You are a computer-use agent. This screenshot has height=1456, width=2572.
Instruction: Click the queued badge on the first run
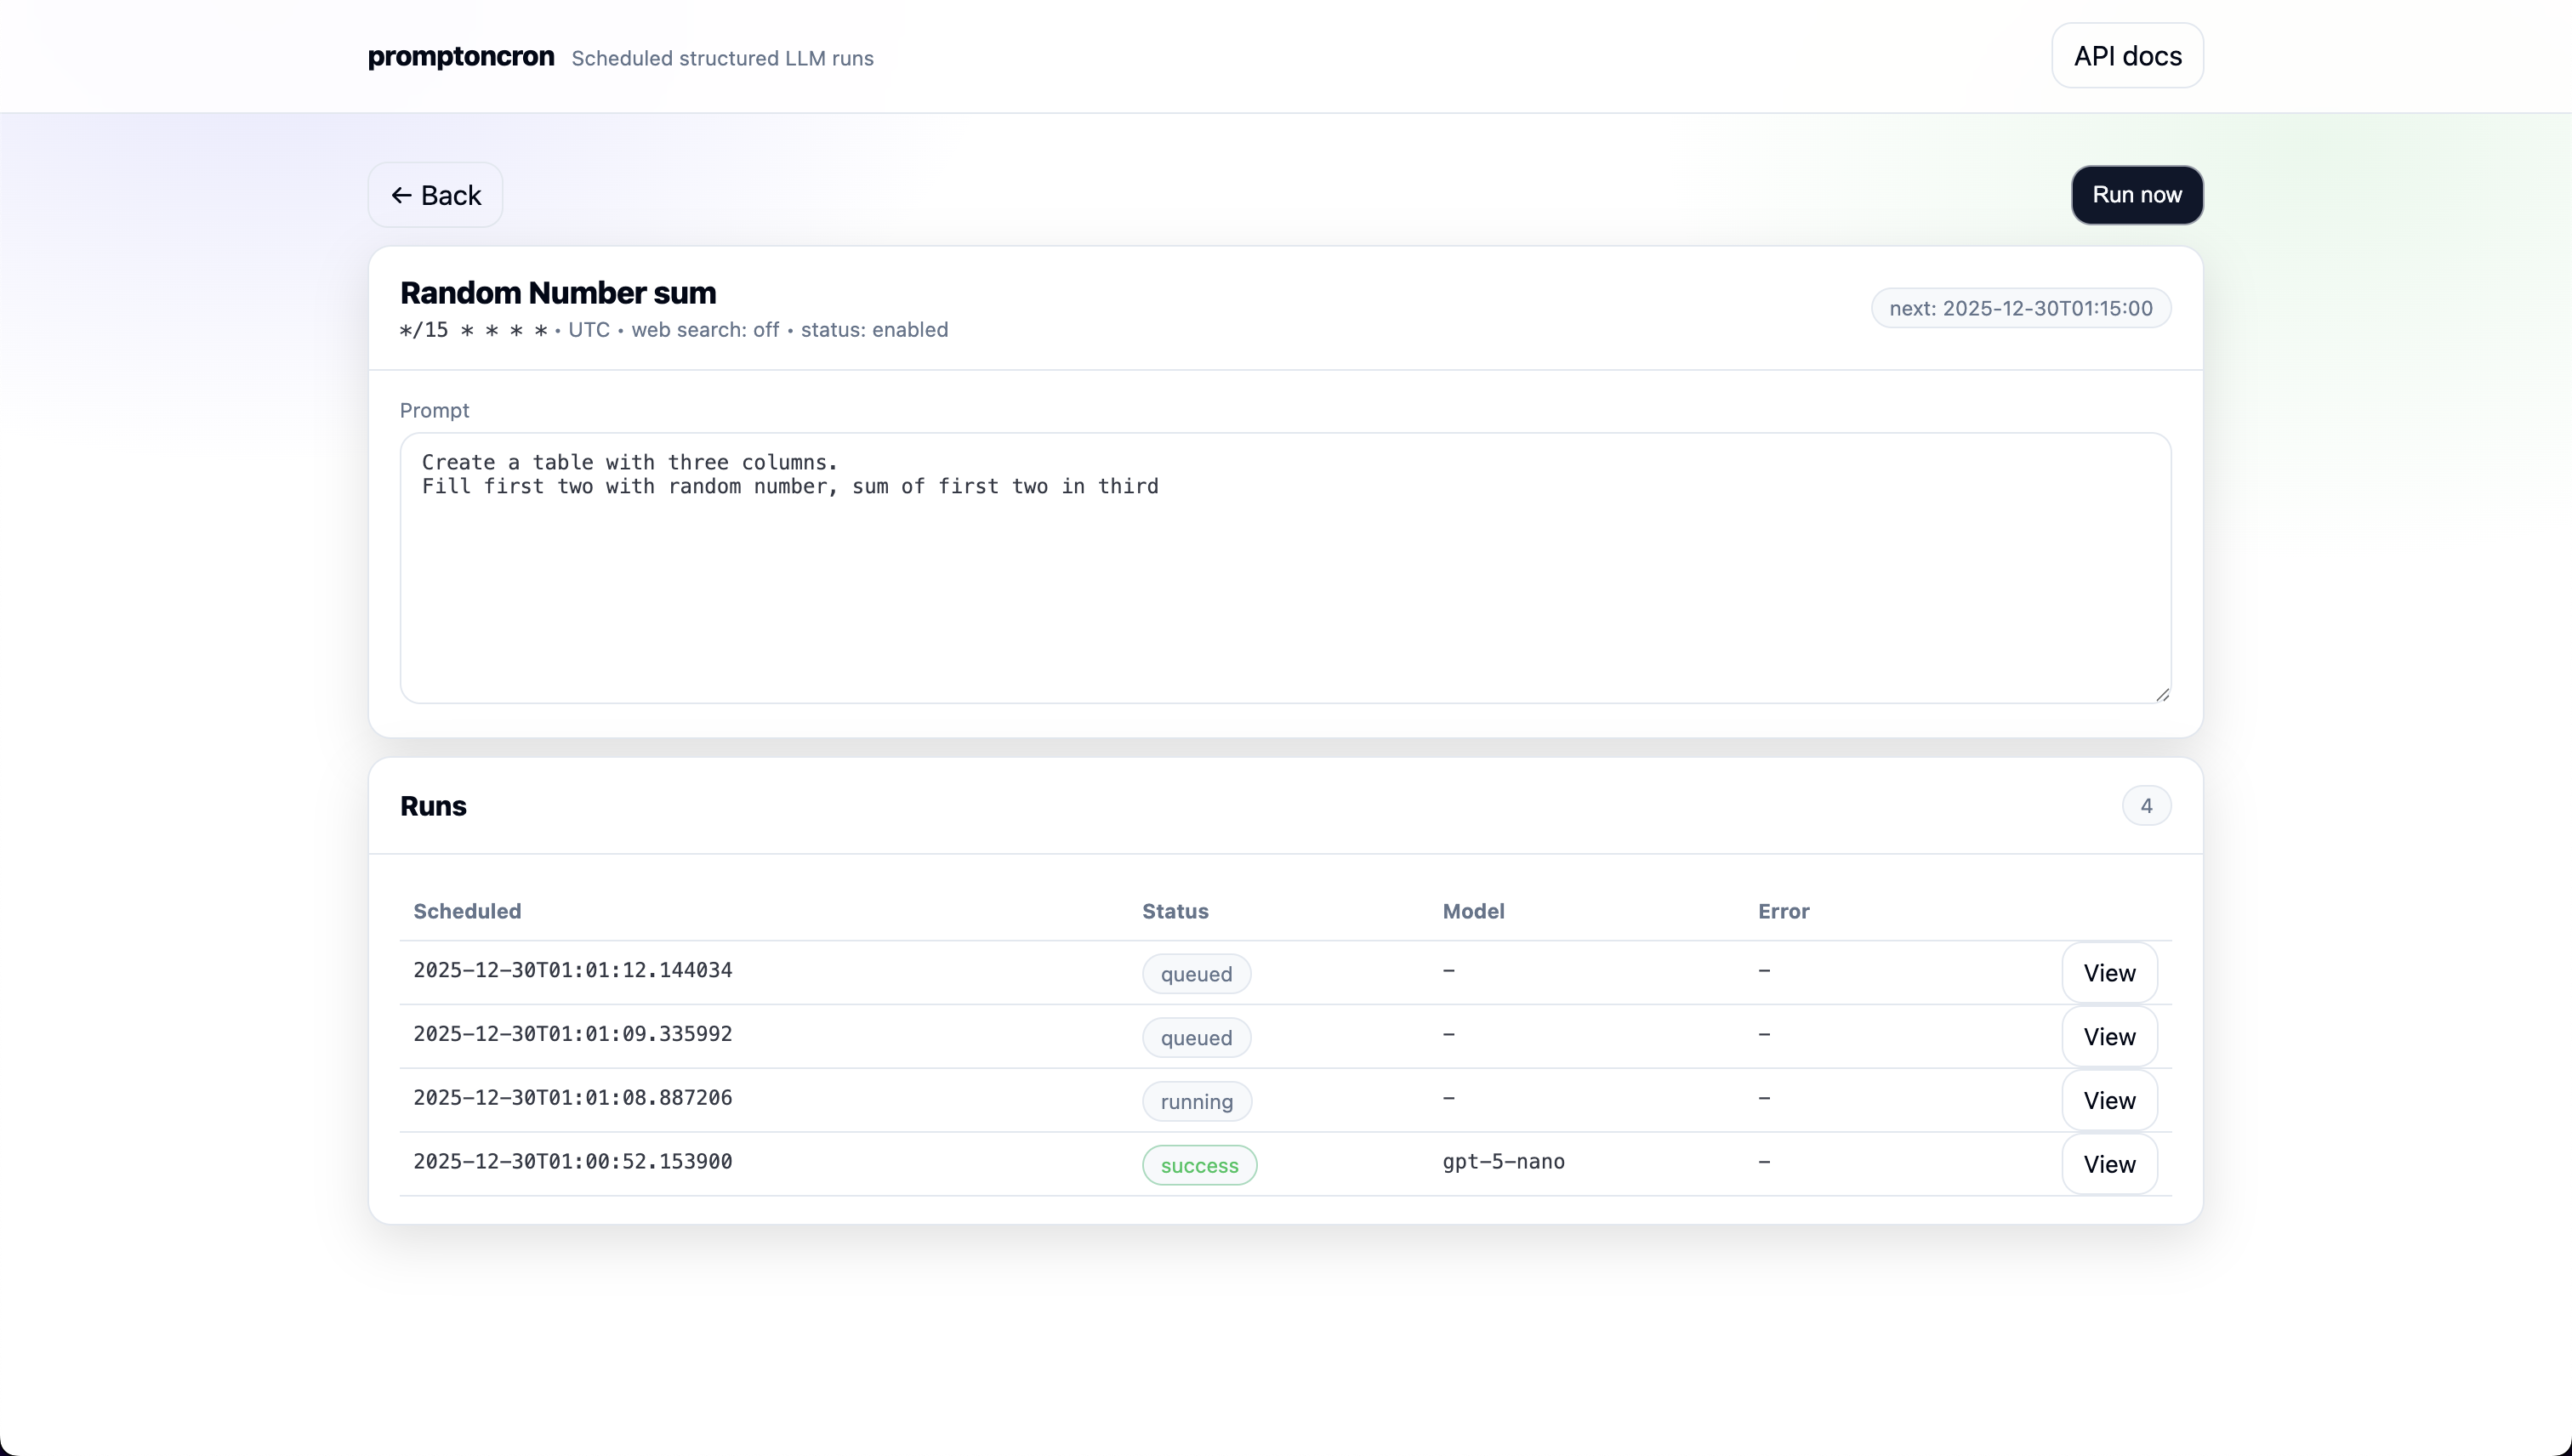pos(1196,972)
